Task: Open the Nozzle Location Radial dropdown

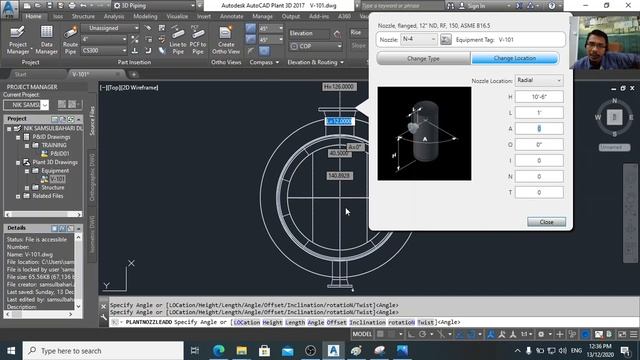Action: coord(539,80)
